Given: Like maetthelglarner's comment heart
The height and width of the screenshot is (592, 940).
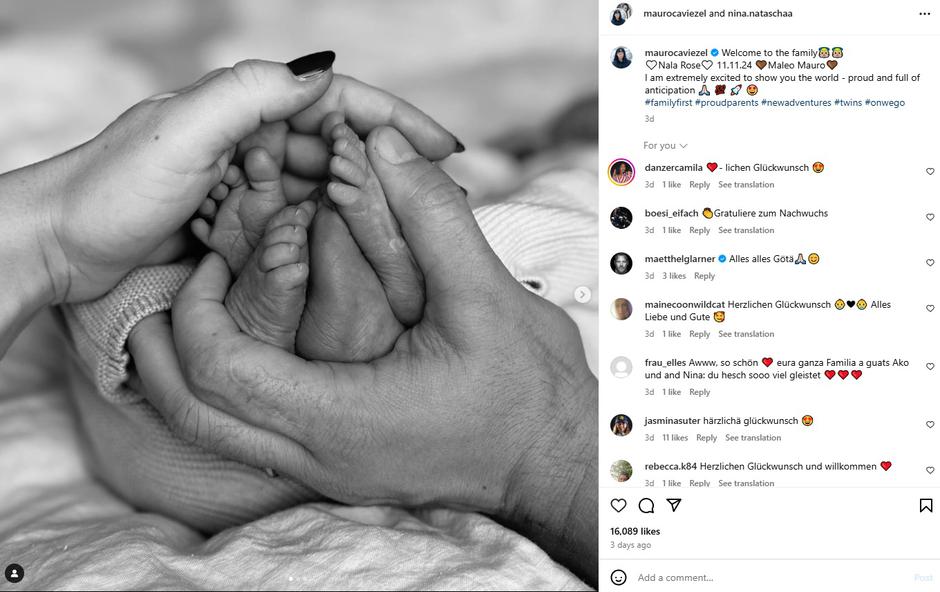Looking at the screenshot, I should tap(930, 262).
